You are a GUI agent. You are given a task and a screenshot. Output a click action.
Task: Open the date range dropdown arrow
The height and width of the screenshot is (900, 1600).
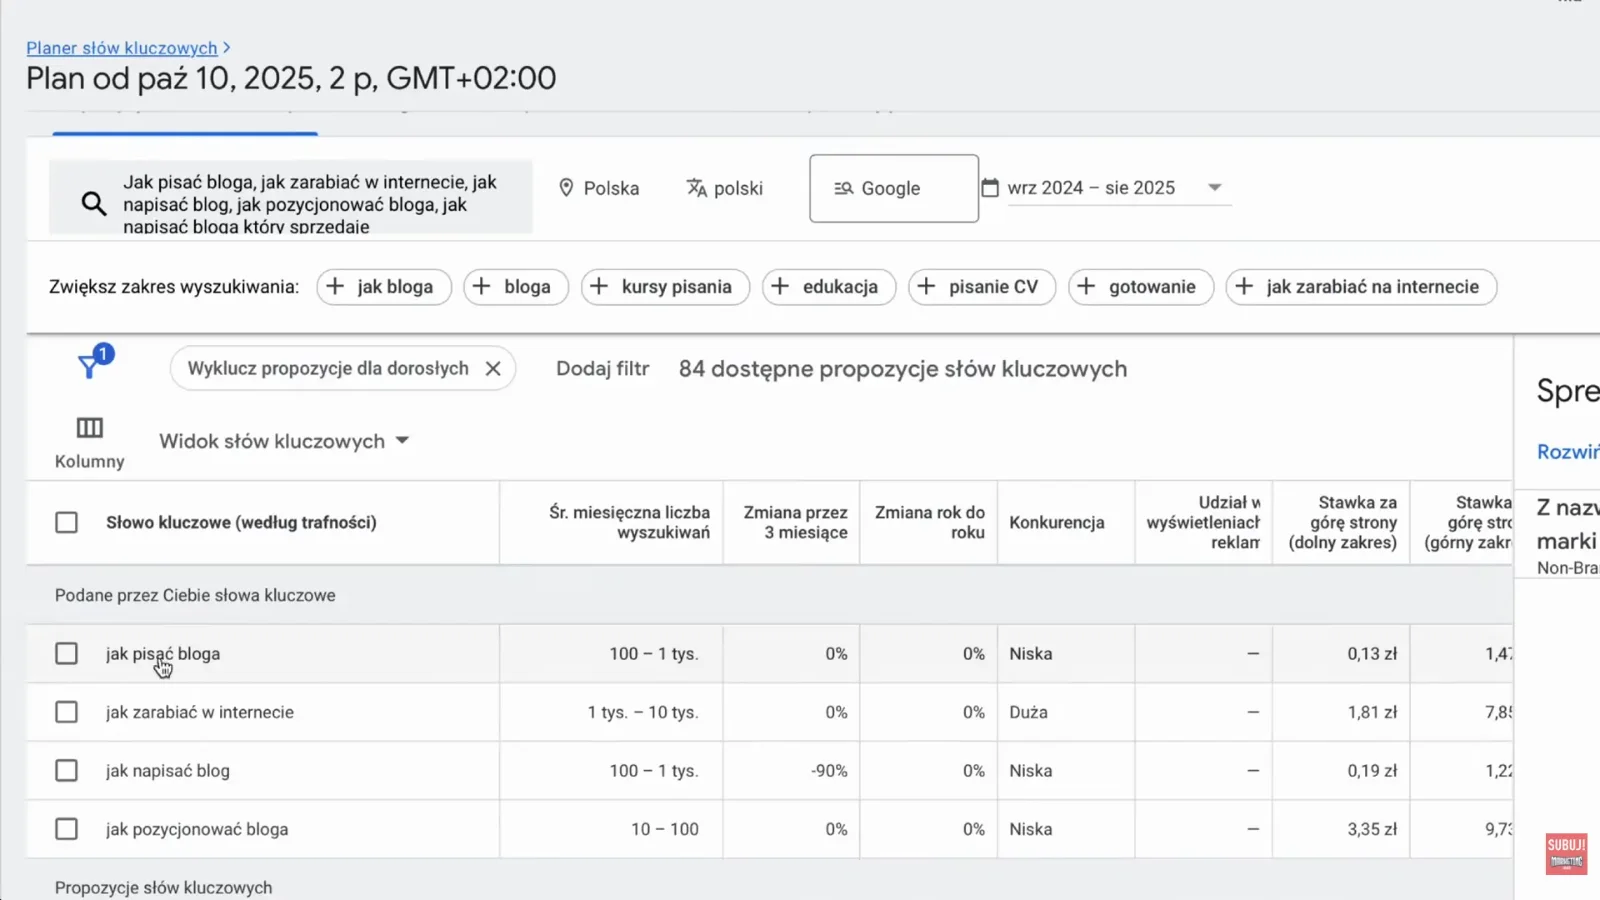click(1215, 187)
